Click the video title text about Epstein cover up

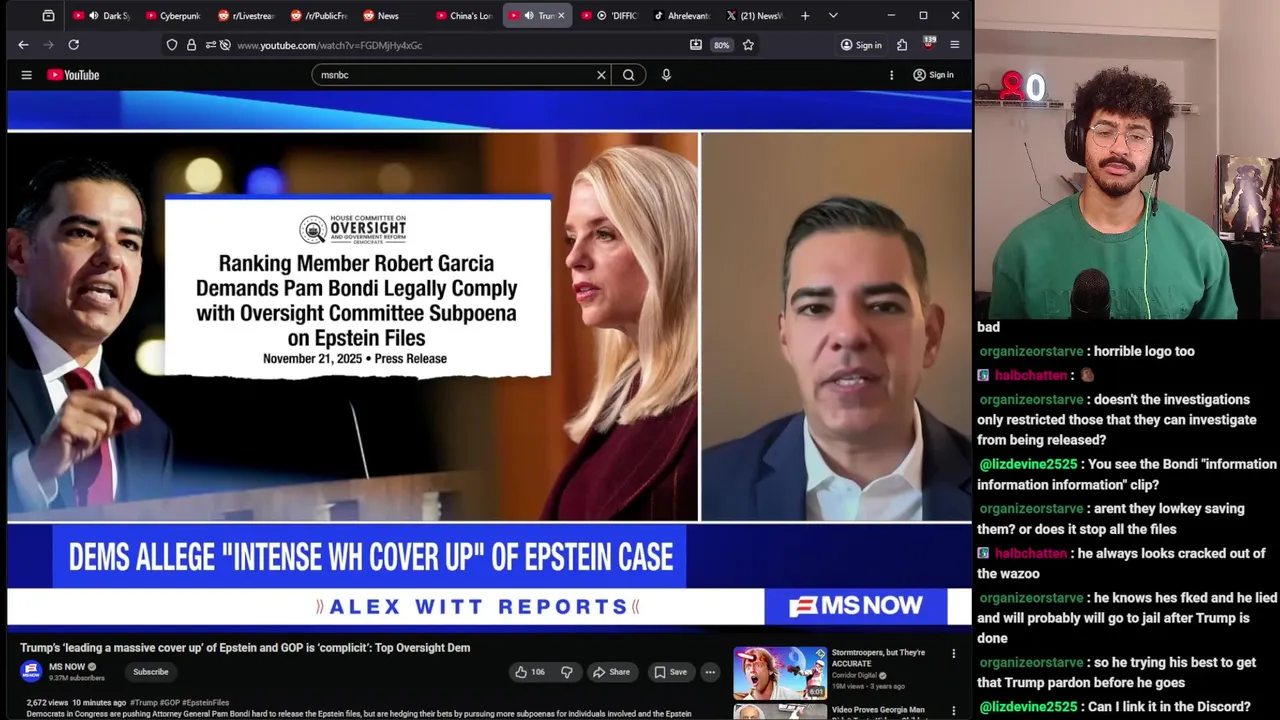(x=245, y=648)
